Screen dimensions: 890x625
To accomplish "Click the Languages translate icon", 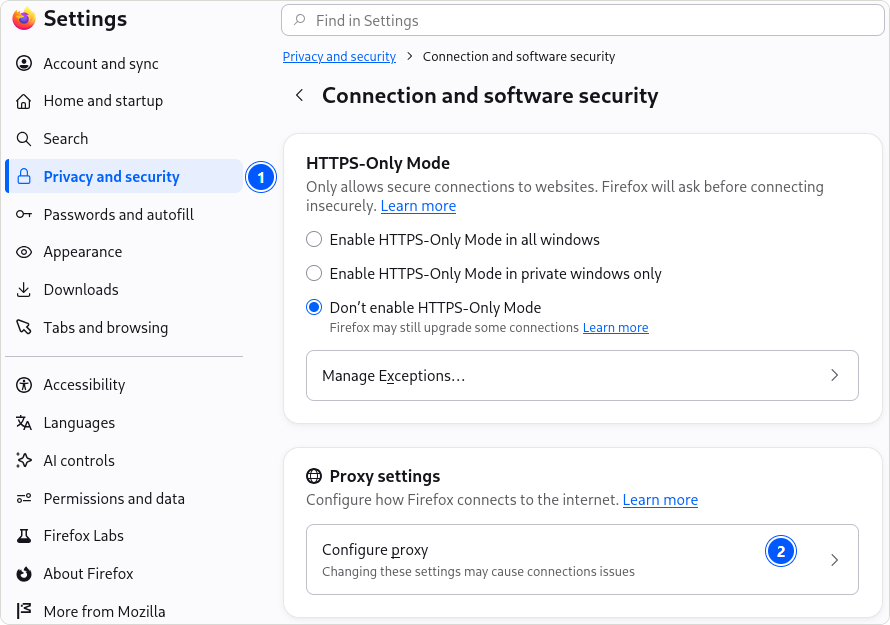I will (x=24, y=423).
